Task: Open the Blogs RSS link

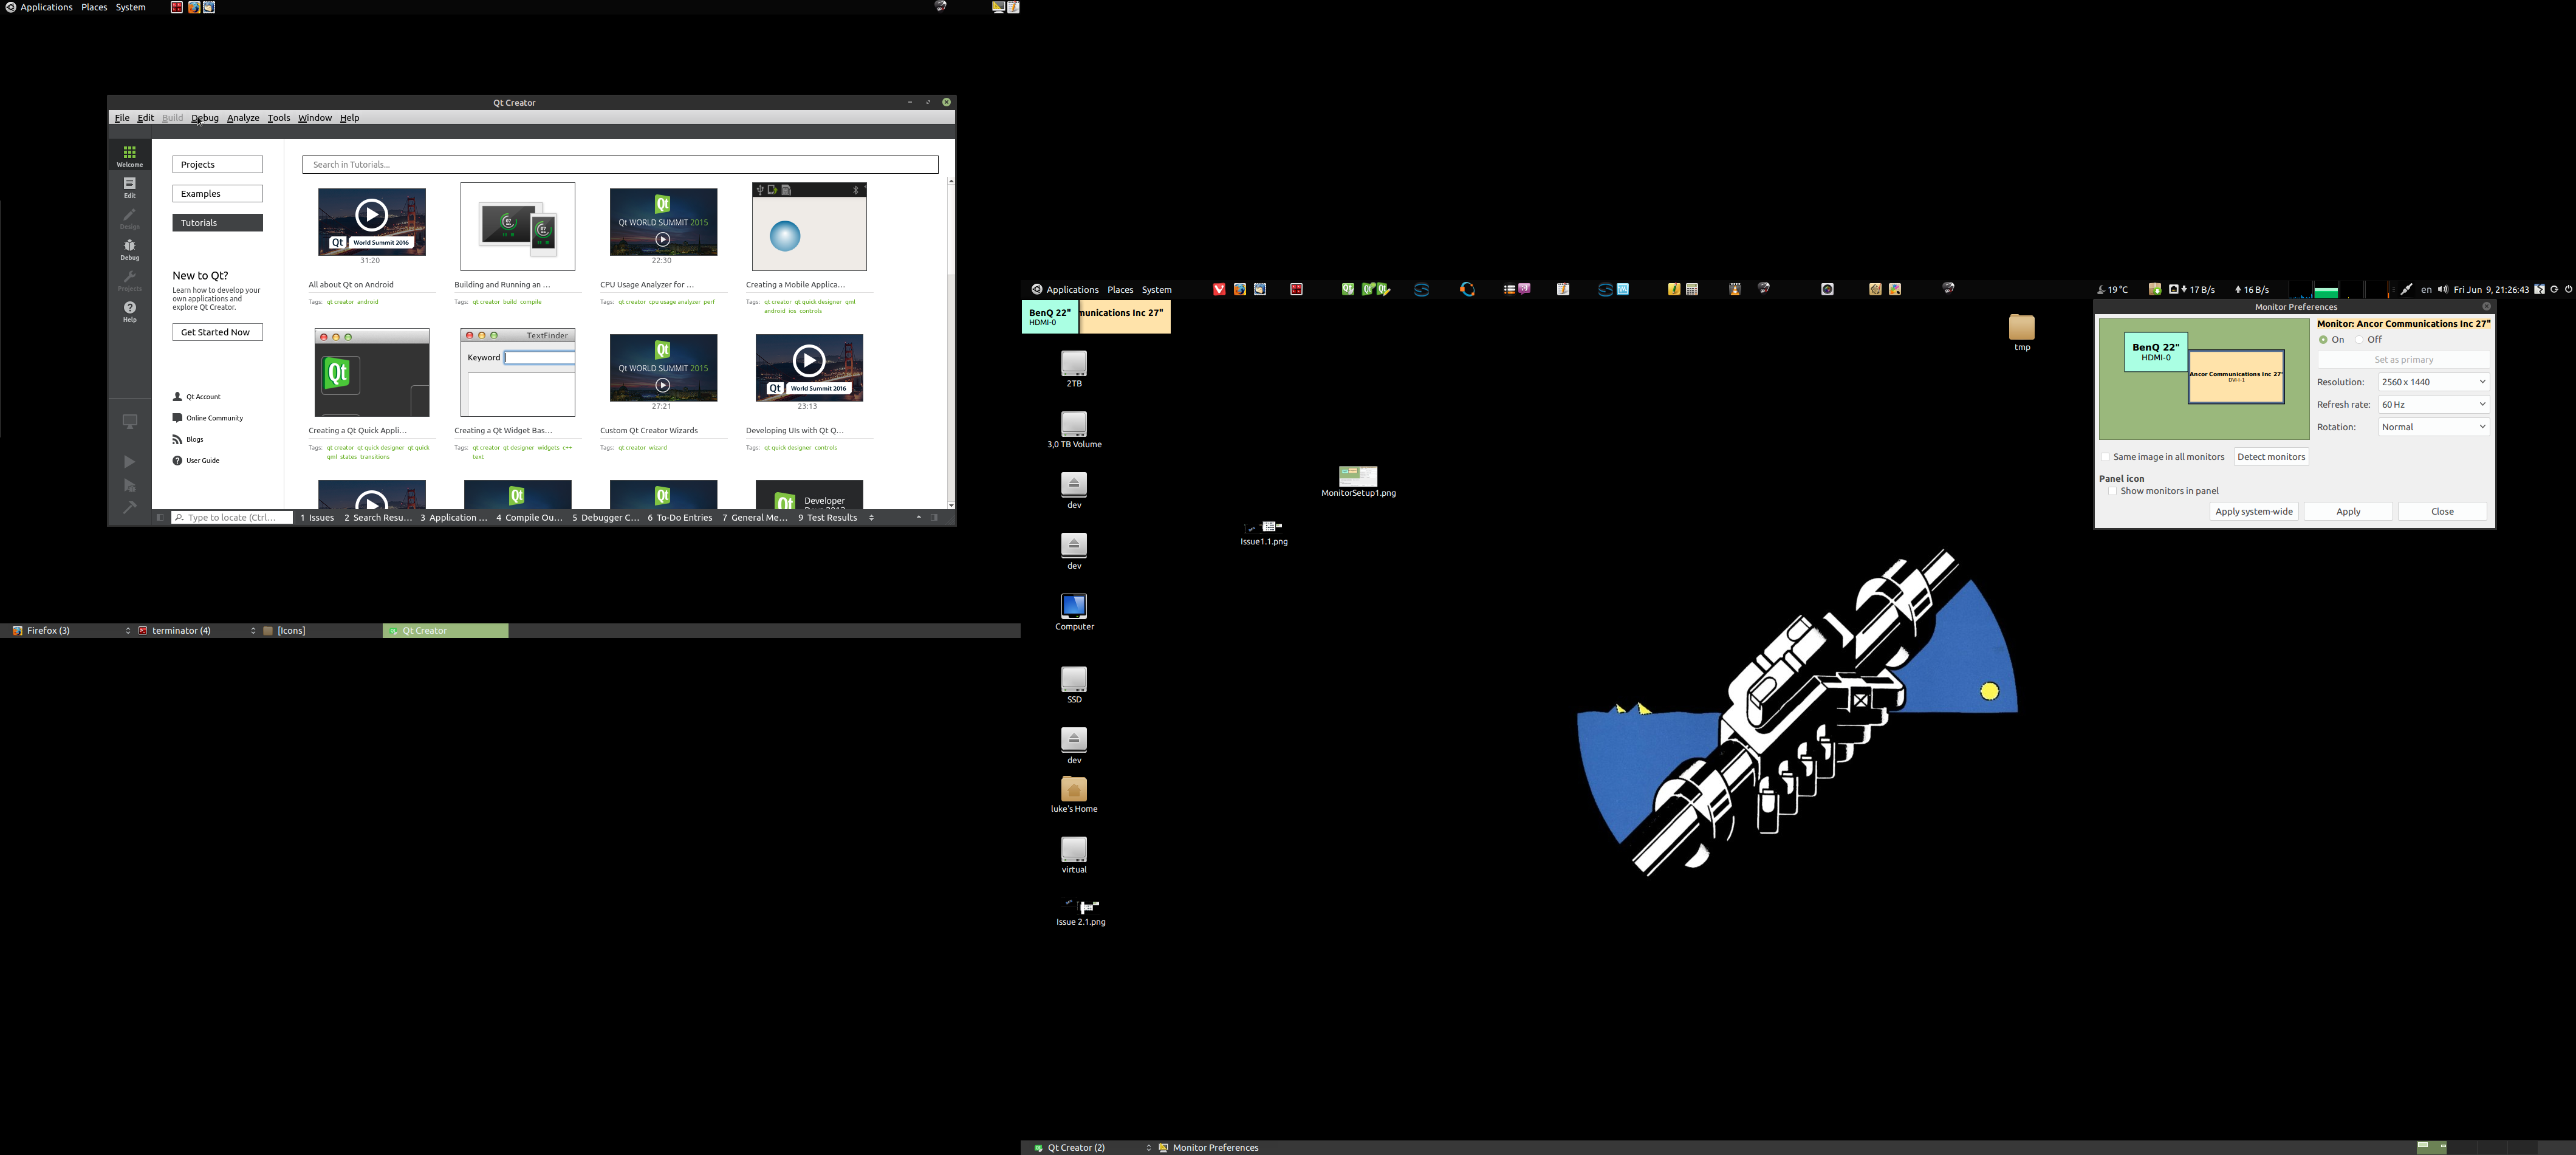Action: (x=194, y=440)
